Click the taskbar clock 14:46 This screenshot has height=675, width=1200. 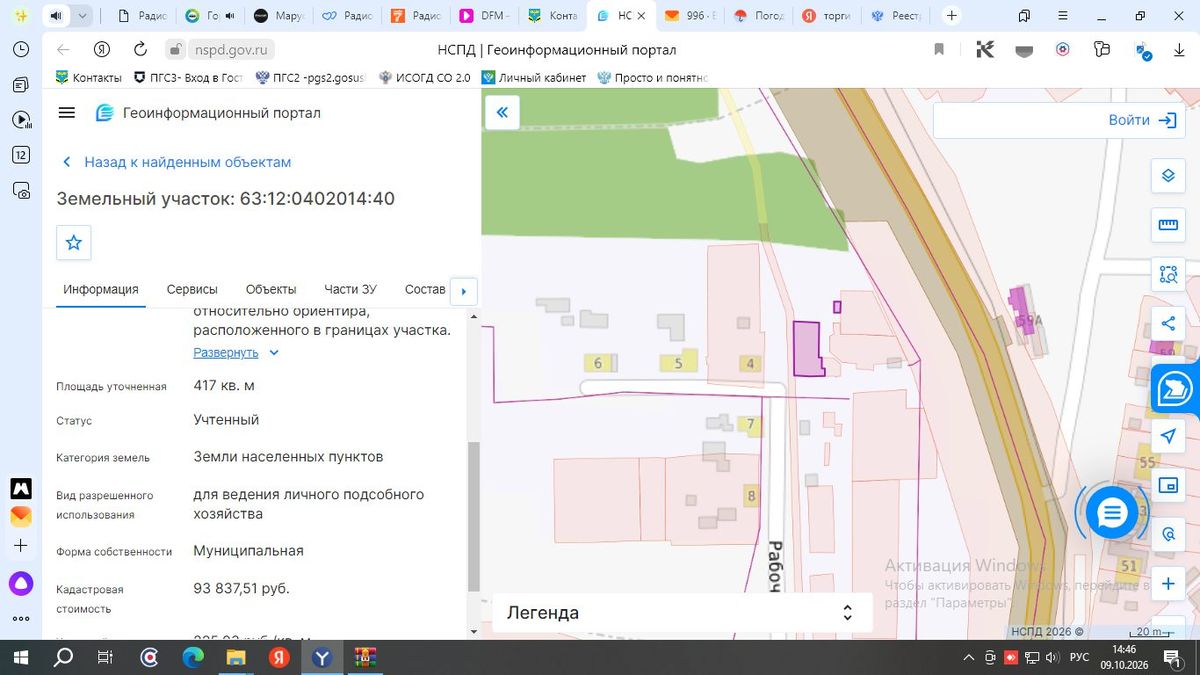pos(1122,650)
